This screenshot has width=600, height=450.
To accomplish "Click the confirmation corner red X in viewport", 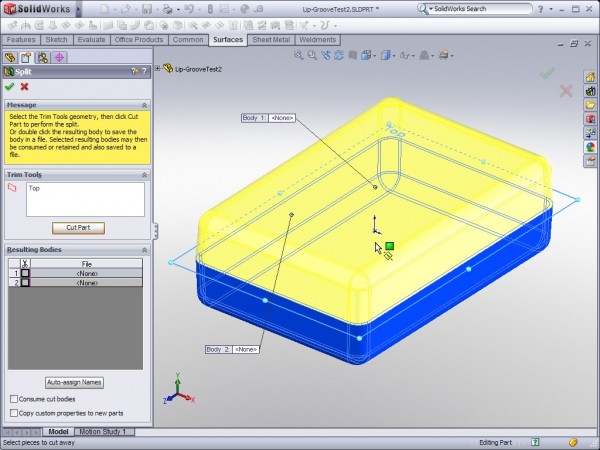I will [566, 91].
